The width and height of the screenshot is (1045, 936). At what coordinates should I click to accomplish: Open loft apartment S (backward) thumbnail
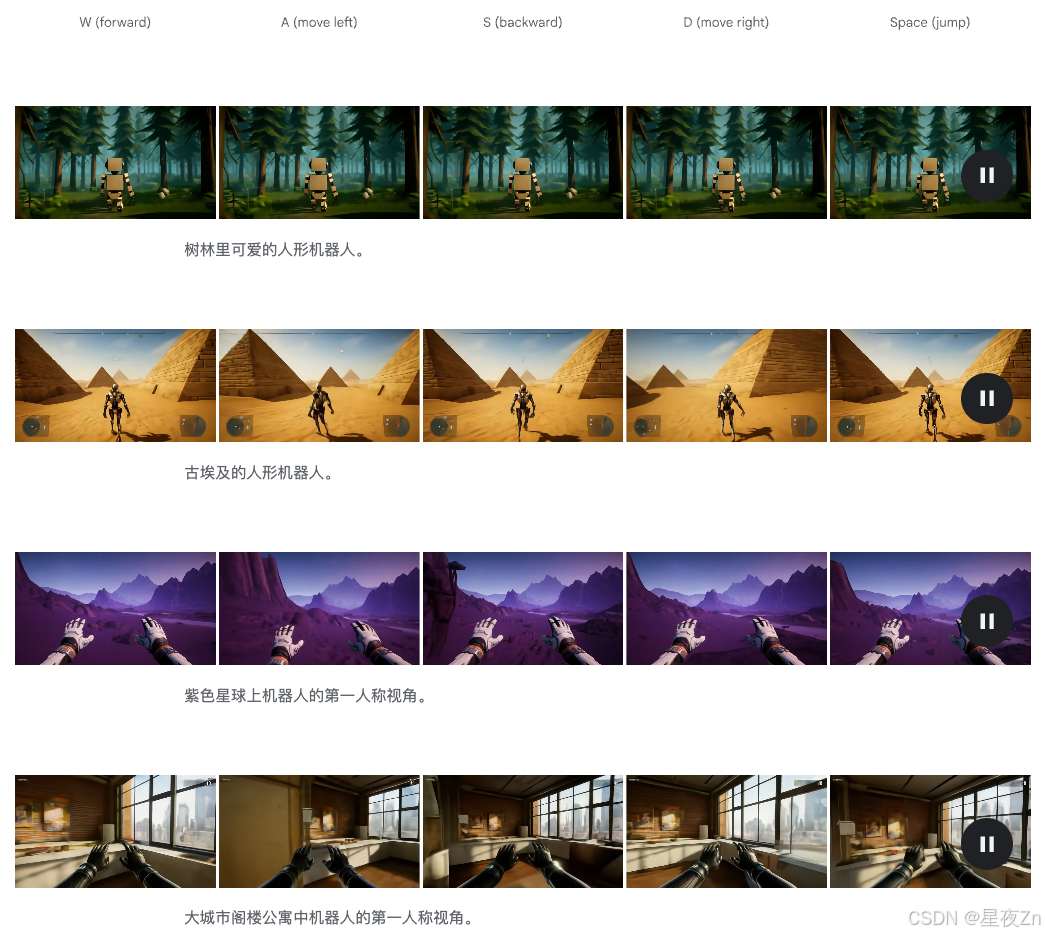pyautogui.click(x=523, y=831)
